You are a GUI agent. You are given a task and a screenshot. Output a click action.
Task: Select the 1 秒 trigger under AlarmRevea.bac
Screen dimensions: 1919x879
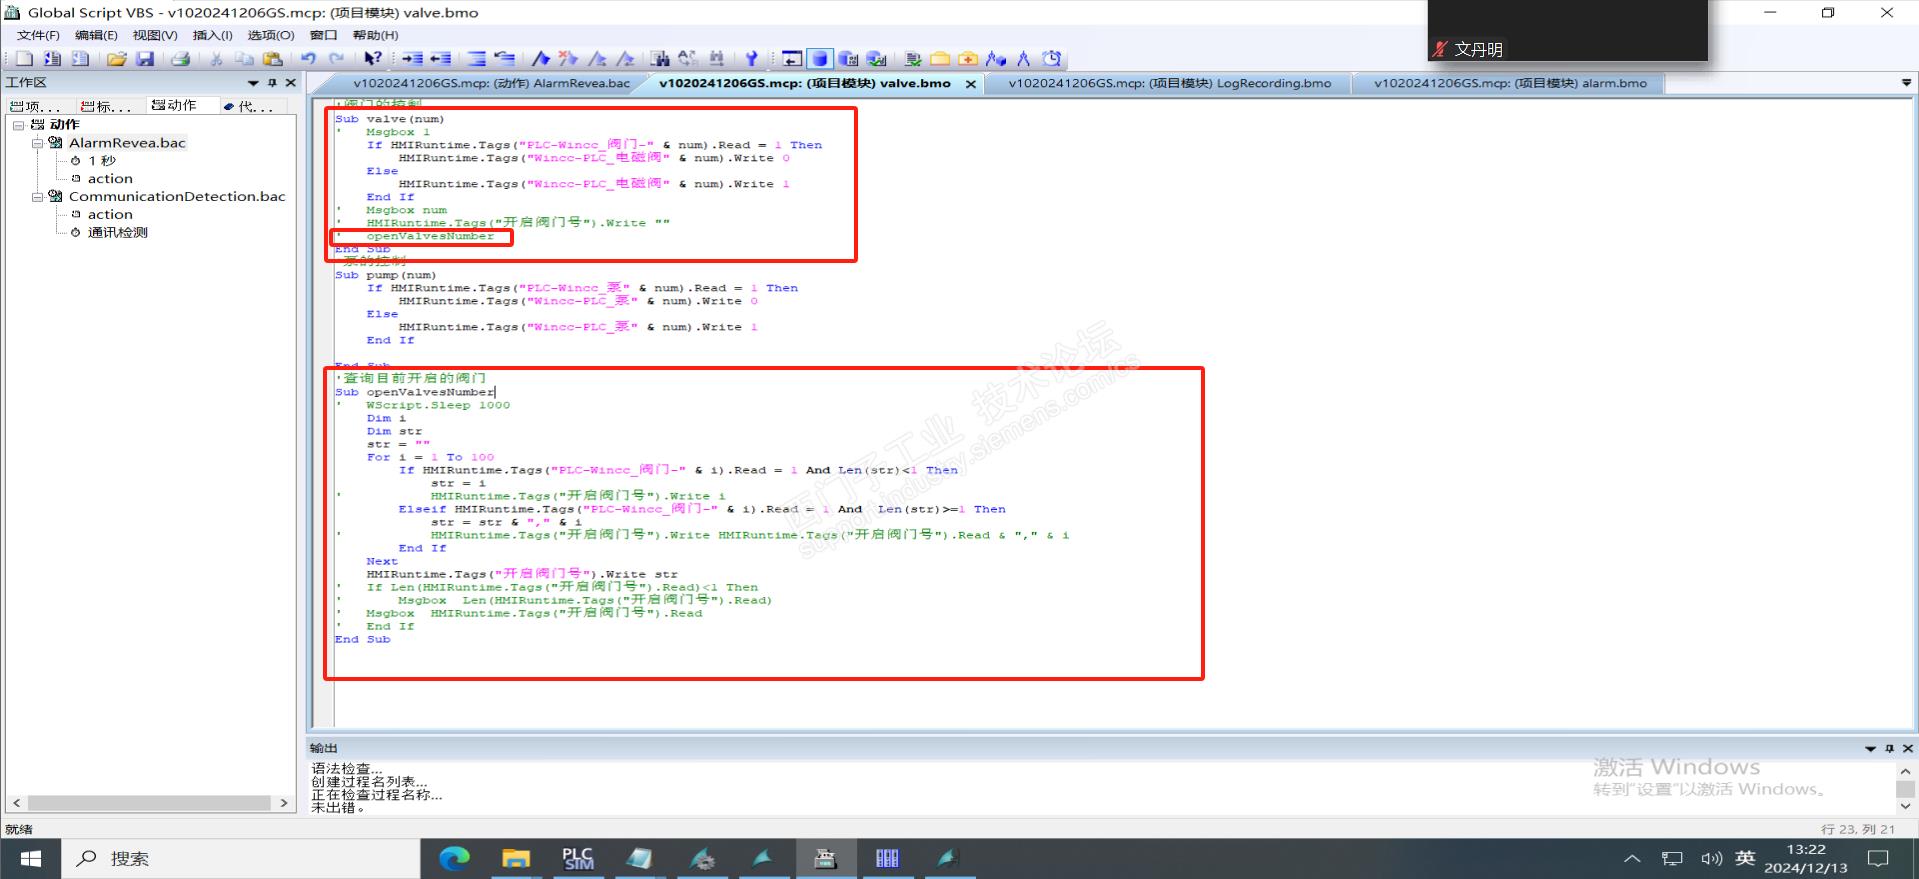(x=101, y=161)
